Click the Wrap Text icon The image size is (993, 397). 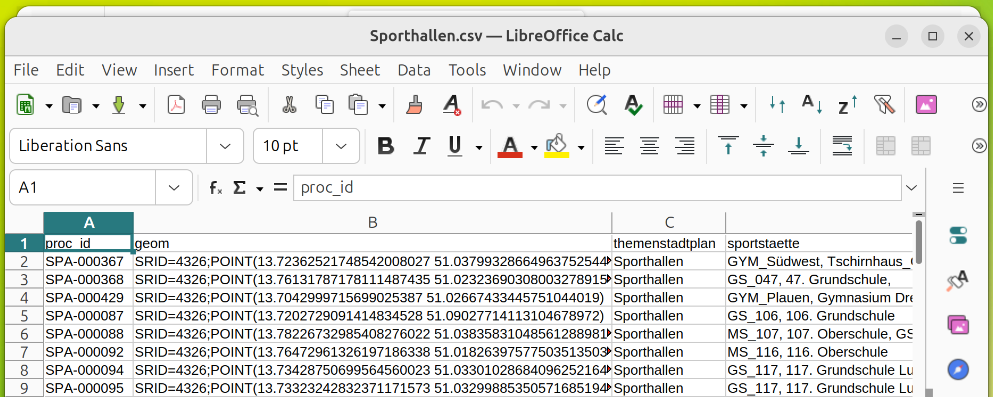point(842,146)
